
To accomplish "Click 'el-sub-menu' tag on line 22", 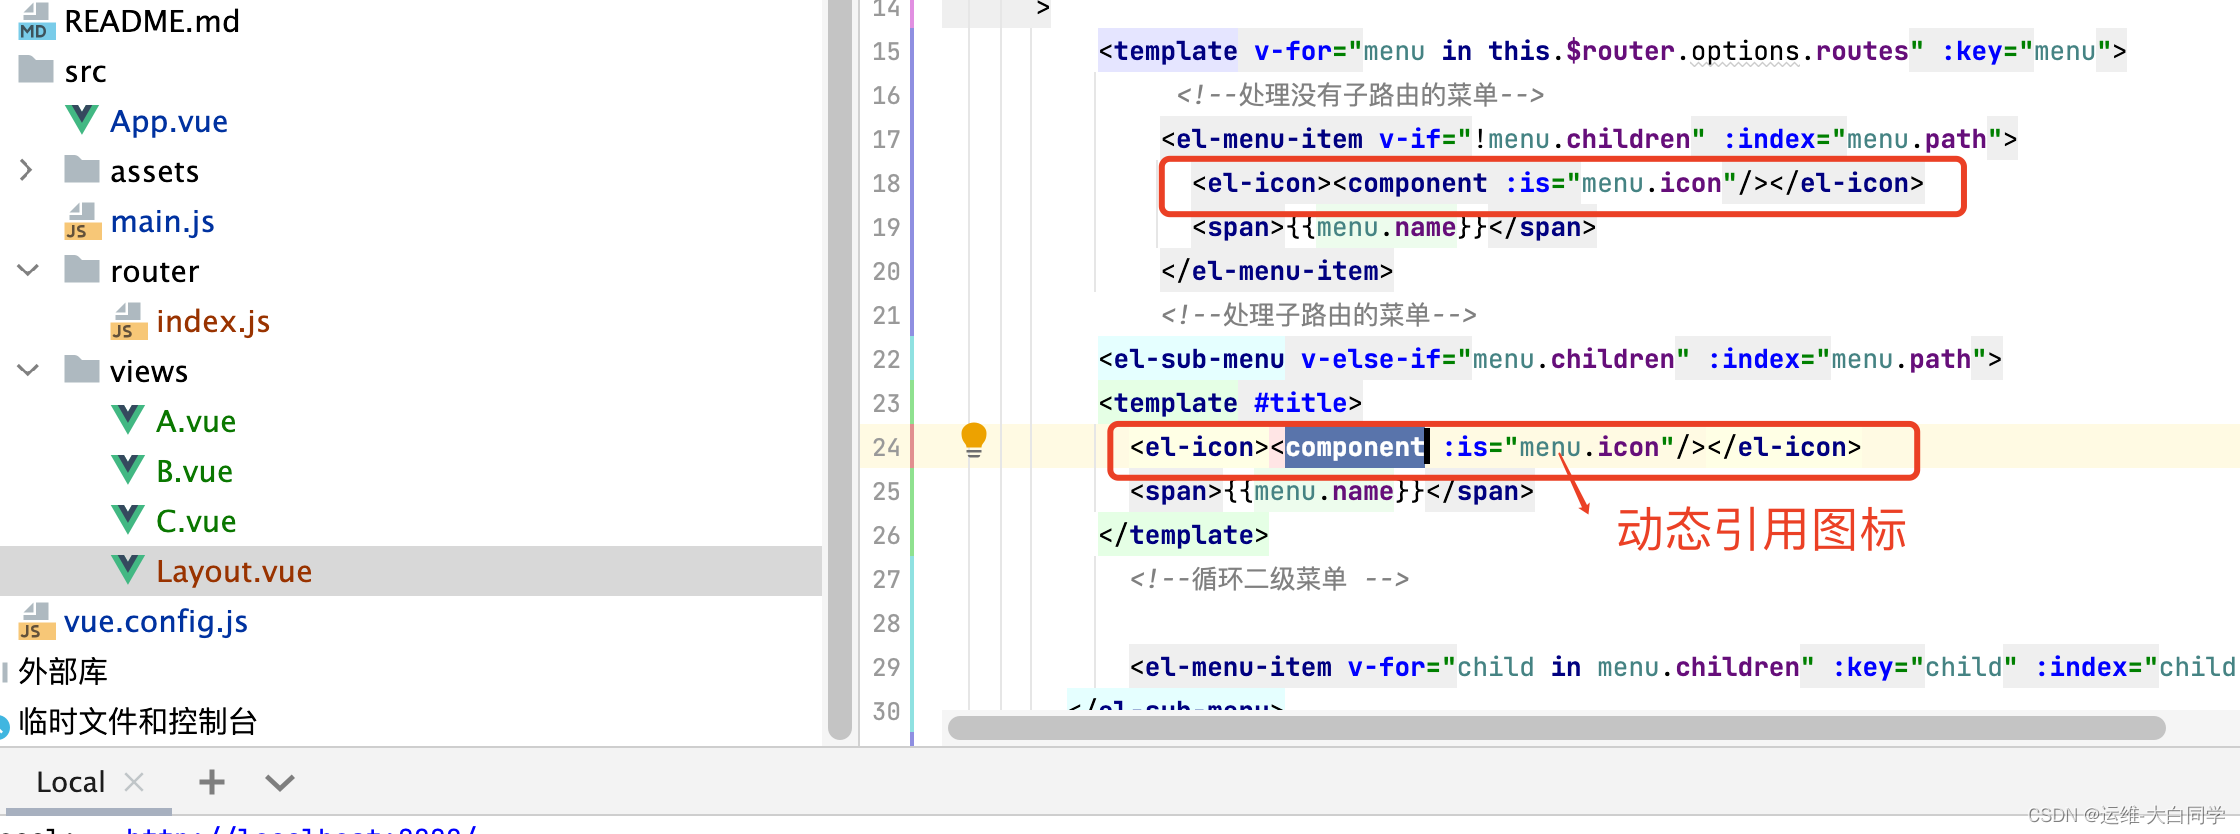I will point(1199,359).
